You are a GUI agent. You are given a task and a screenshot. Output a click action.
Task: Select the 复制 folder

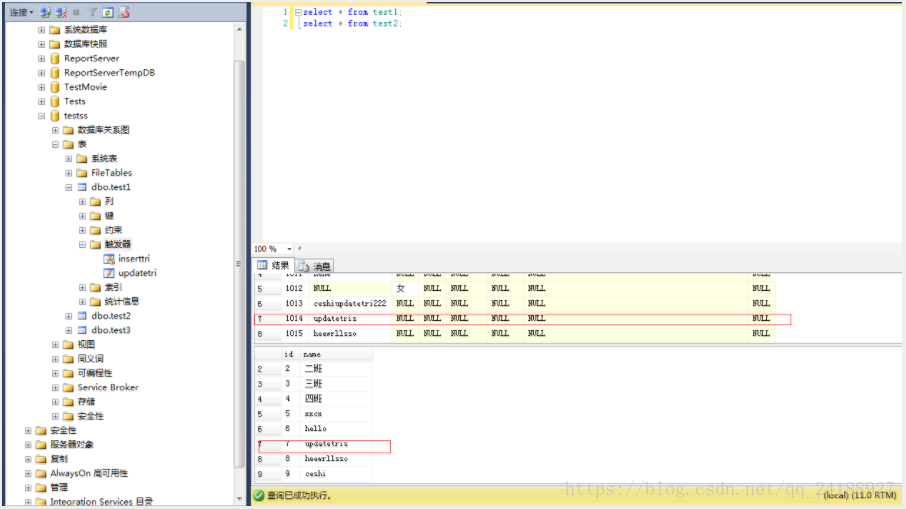(x=59, y=459)
